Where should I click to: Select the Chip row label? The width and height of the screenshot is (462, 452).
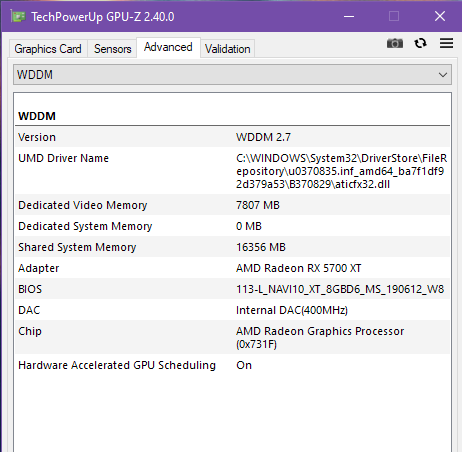[30, 331]
